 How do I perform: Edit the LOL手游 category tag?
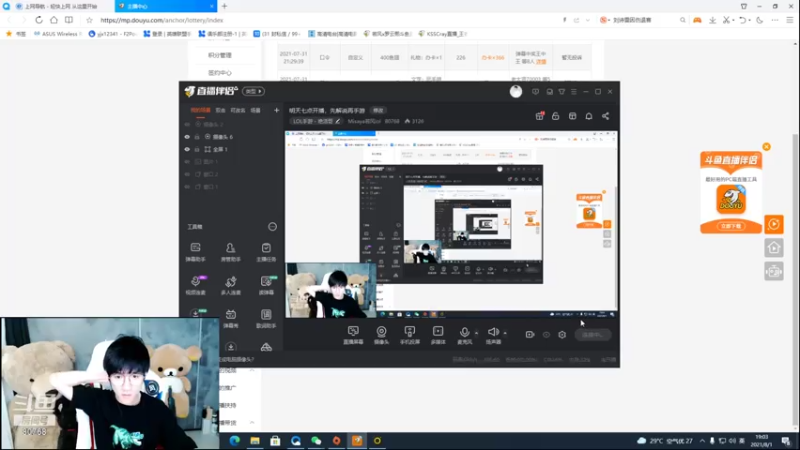316,121
